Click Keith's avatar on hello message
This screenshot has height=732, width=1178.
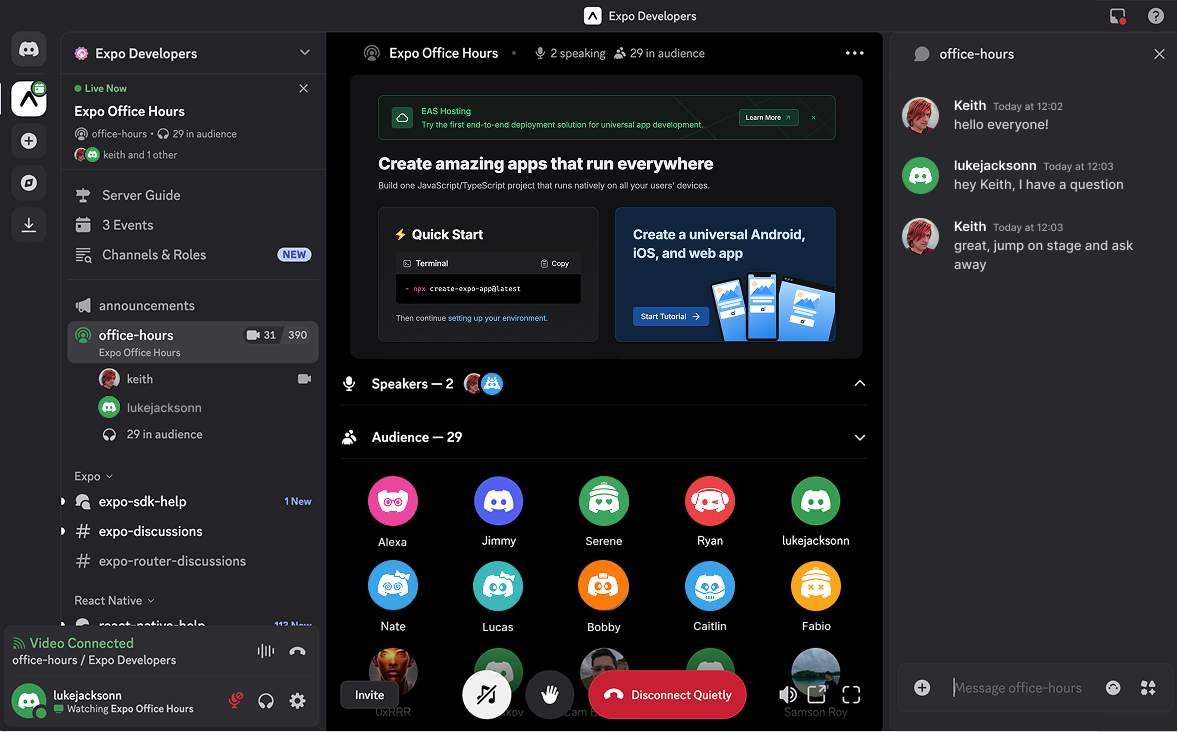click(x=920, y=115)
